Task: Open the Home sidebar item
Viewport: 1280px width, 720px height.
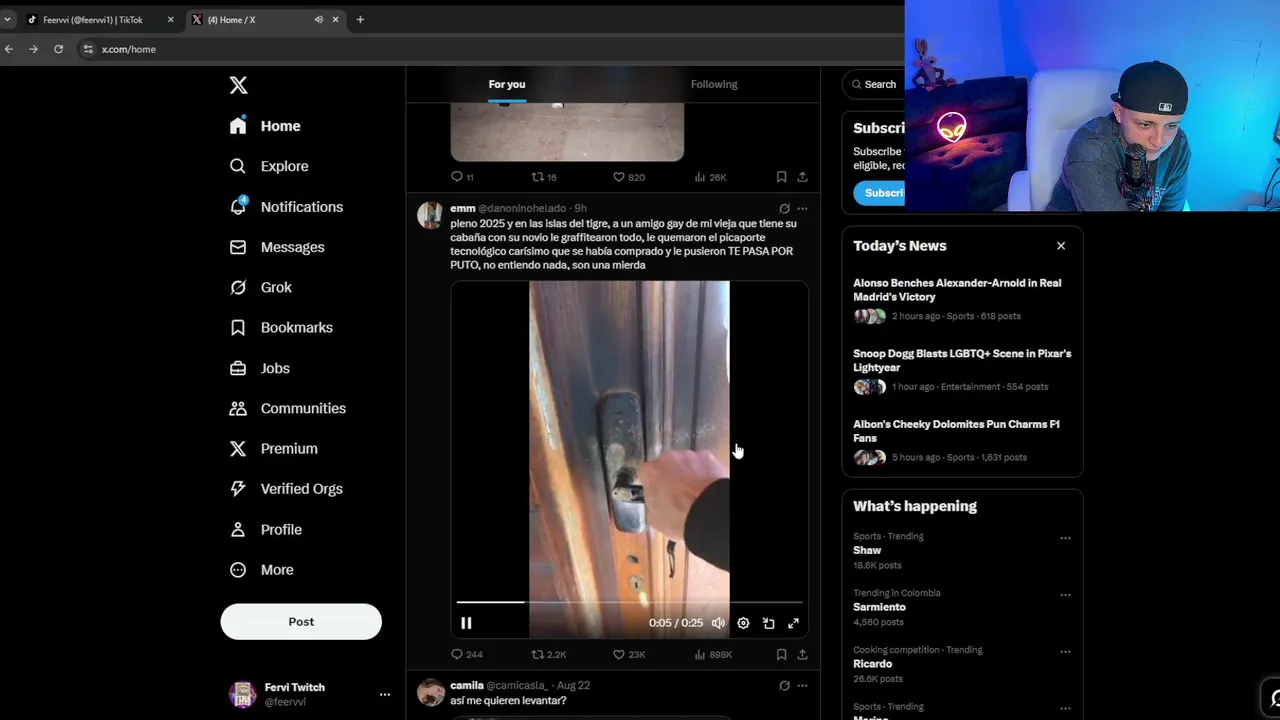Action: 265,126
